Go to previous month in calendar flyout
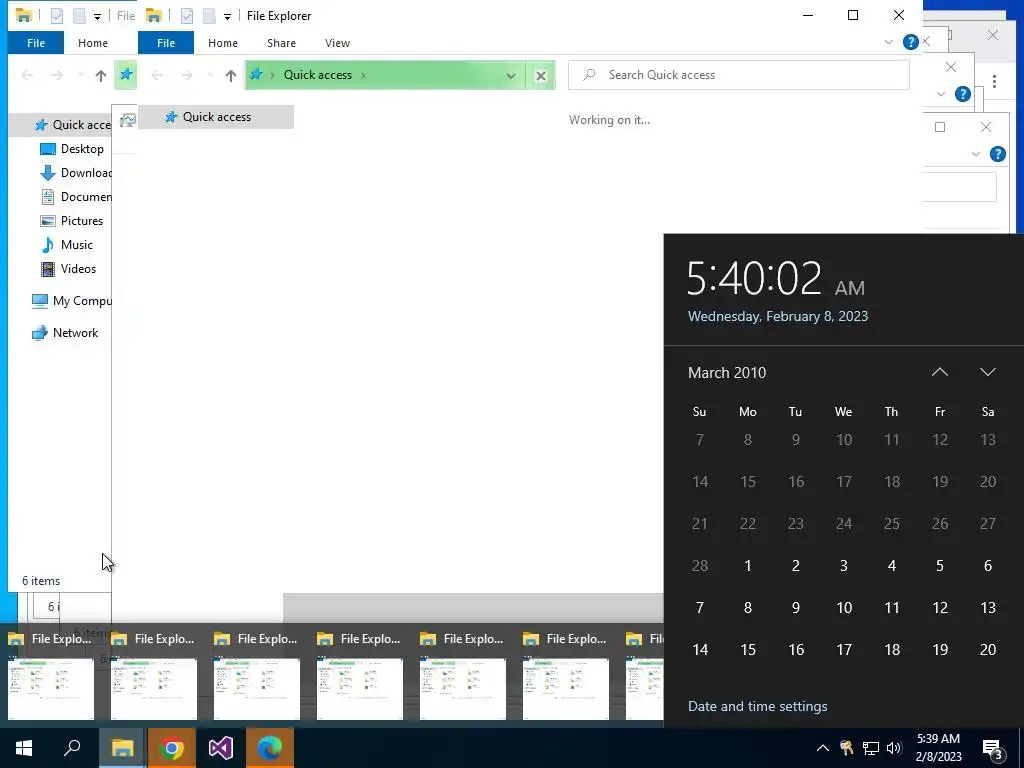The image size is (1024, 768). click(x=939, y=372)
